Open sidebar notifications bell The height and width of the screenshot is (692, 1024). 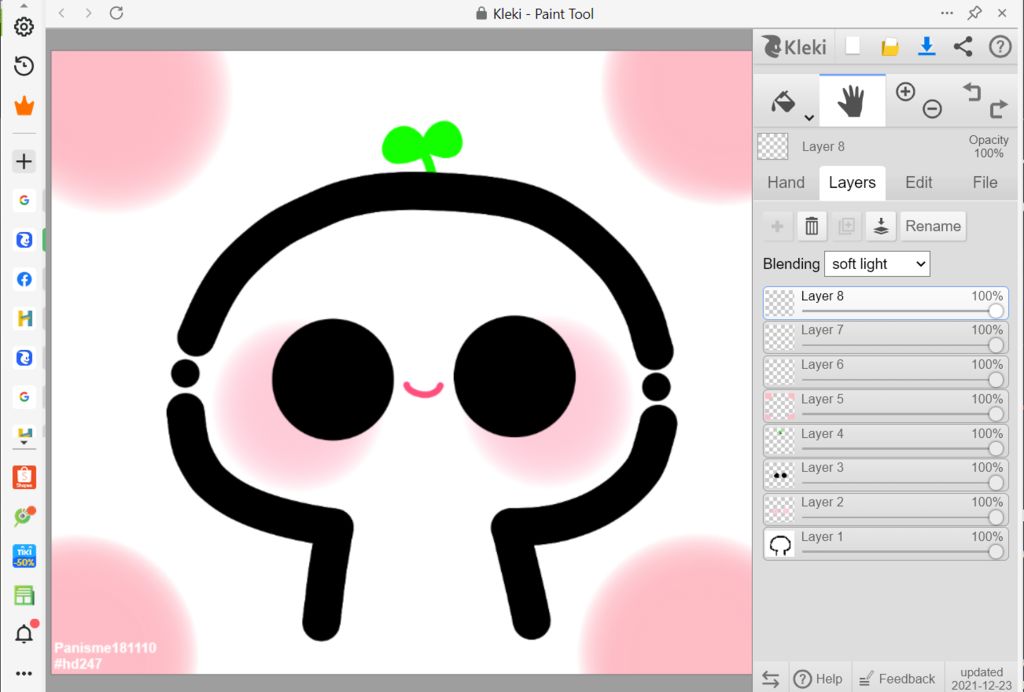click(x=25, y=633)
